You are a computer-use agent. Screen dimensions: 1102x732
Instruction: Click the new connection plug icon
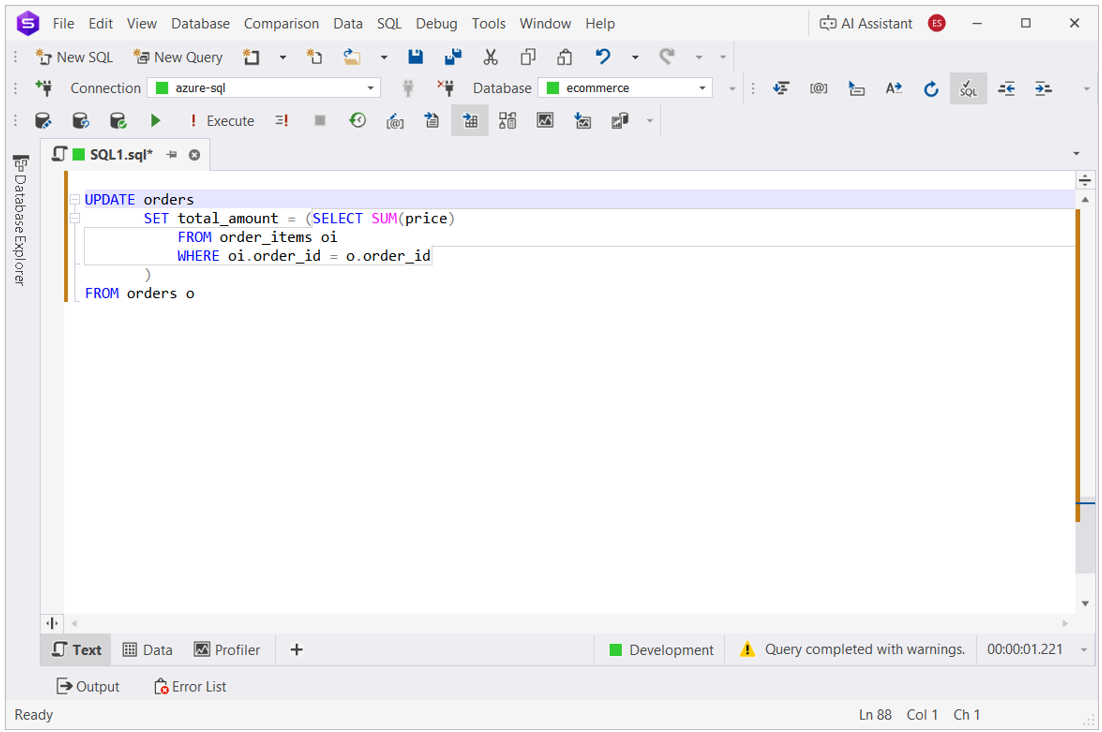(44, 88)
